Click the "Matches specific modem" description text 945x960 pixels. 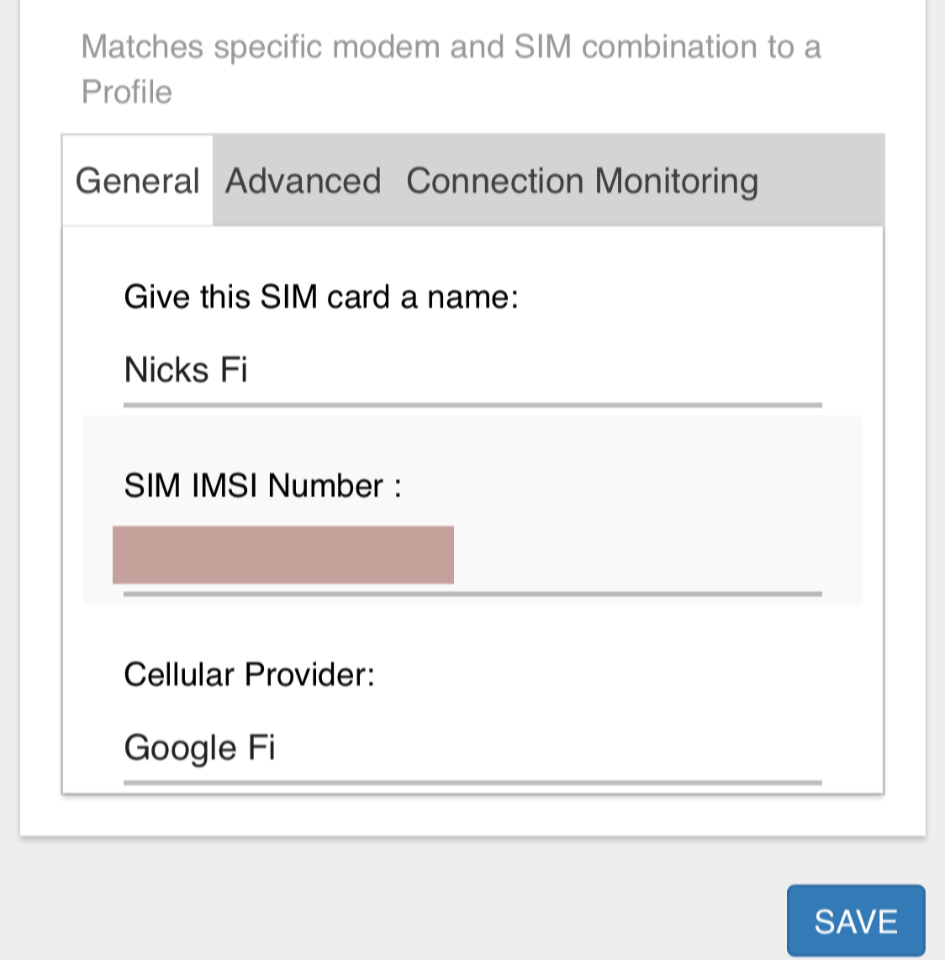pyautogui.click(x=450, y=47)
